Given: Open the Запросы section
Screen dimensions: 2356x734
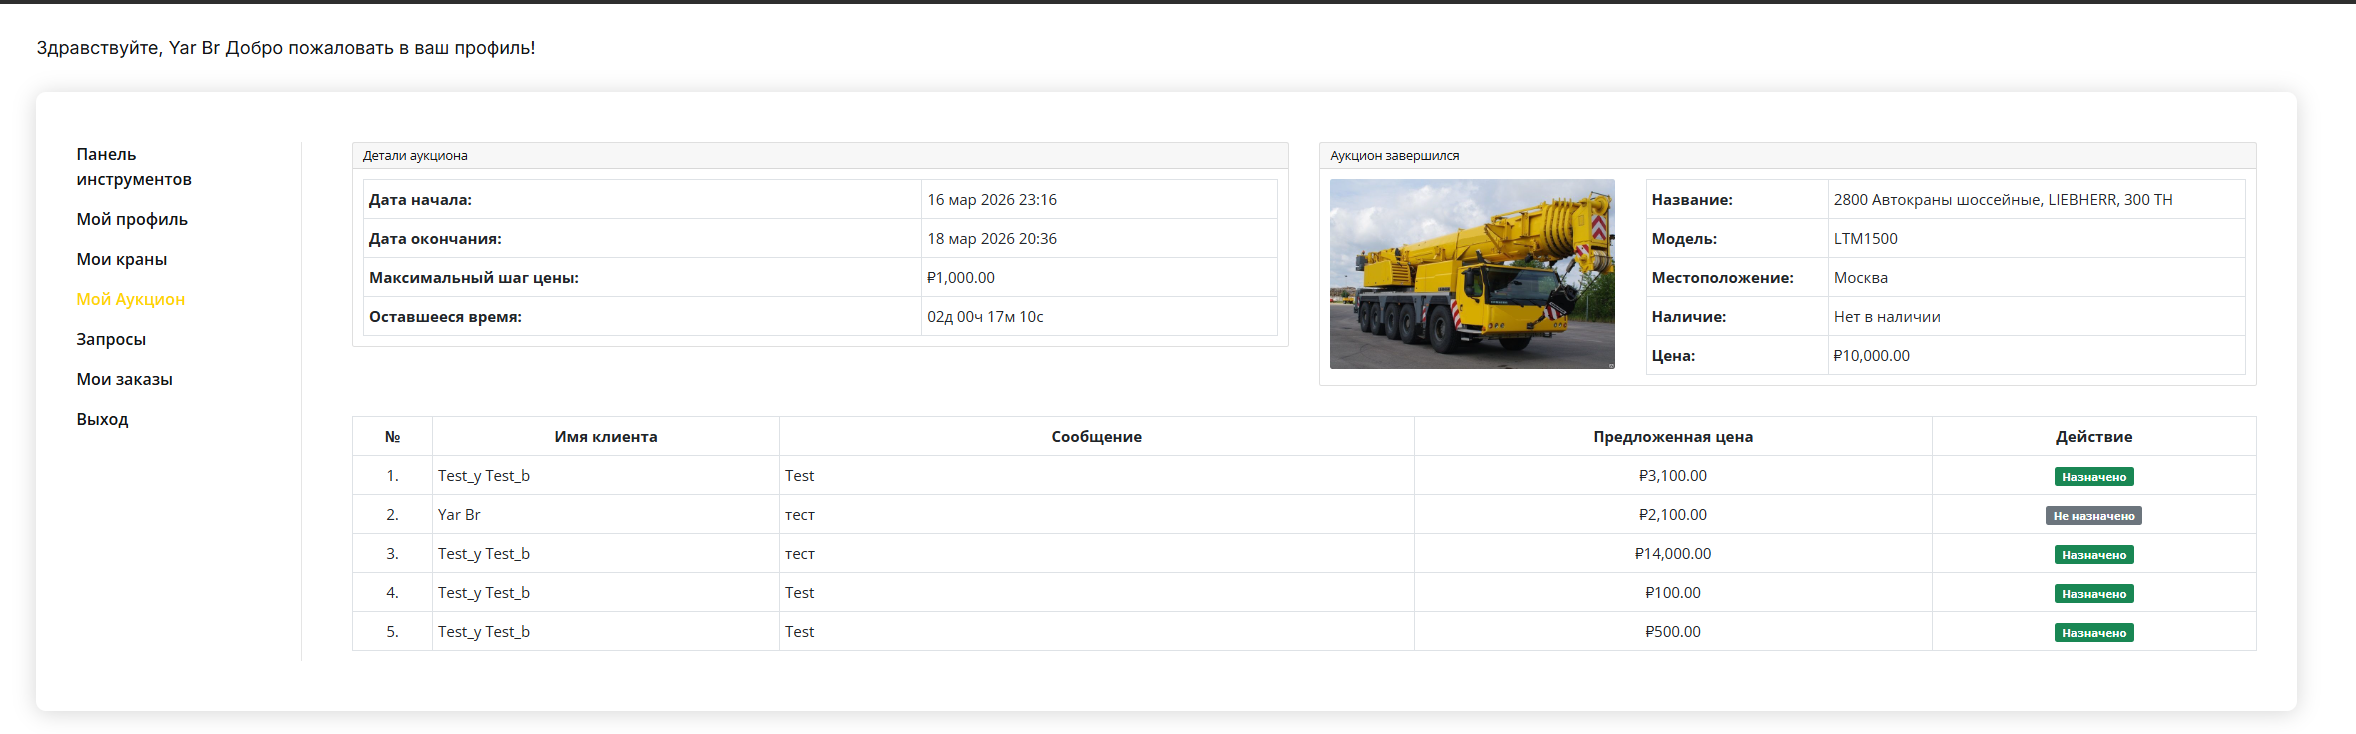Looking at the screenshot, I should [111, 339].
